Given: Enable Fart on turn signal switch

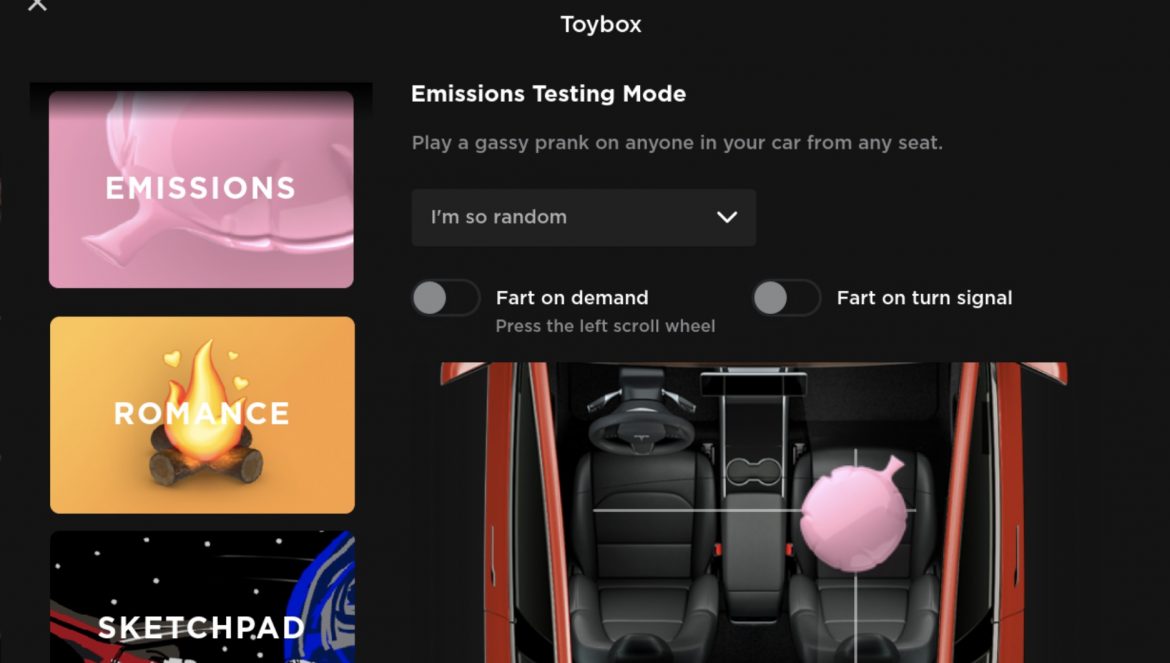Looking at the screenshot, I should (x=786, y=298).
